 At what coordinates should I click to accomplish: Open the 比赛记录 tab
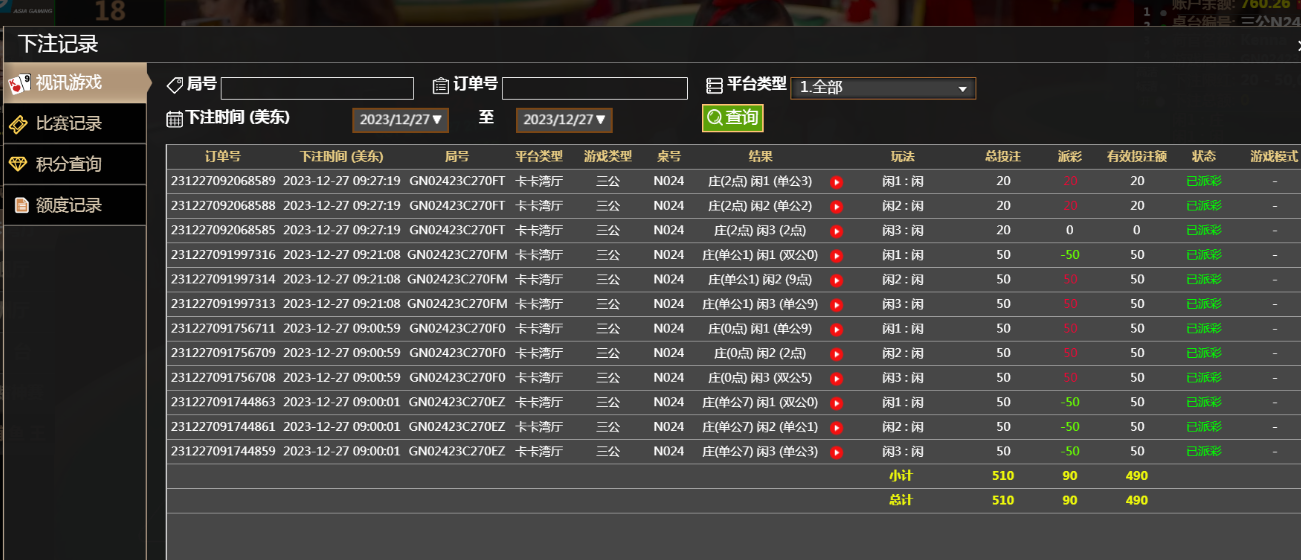click(x=75, y=124)
